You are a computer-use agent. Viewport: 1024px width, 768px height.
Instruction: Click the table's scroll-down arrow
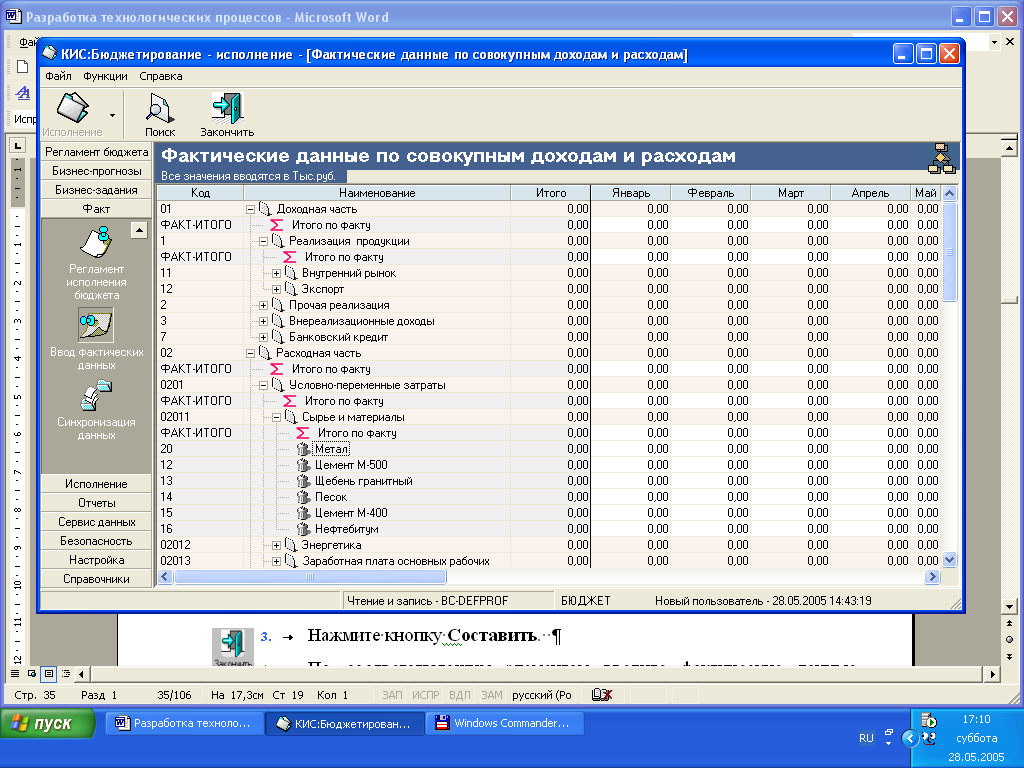(x=950, y=560)
